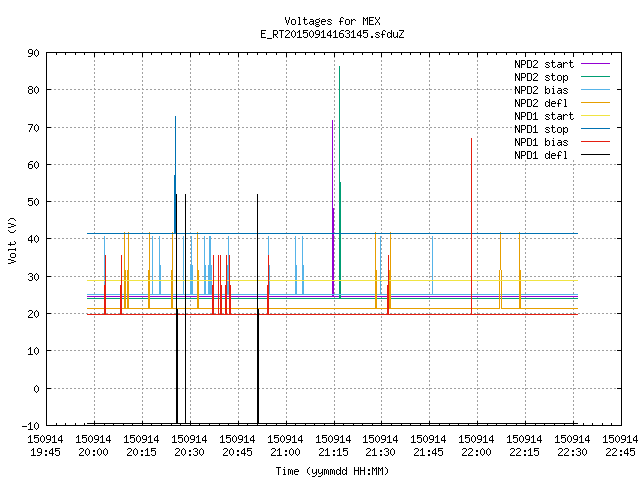The width and height of the screenshot is (640, 480).
Task: Click the chart title "Voltages for MEX"
Action: click(332, 21)
